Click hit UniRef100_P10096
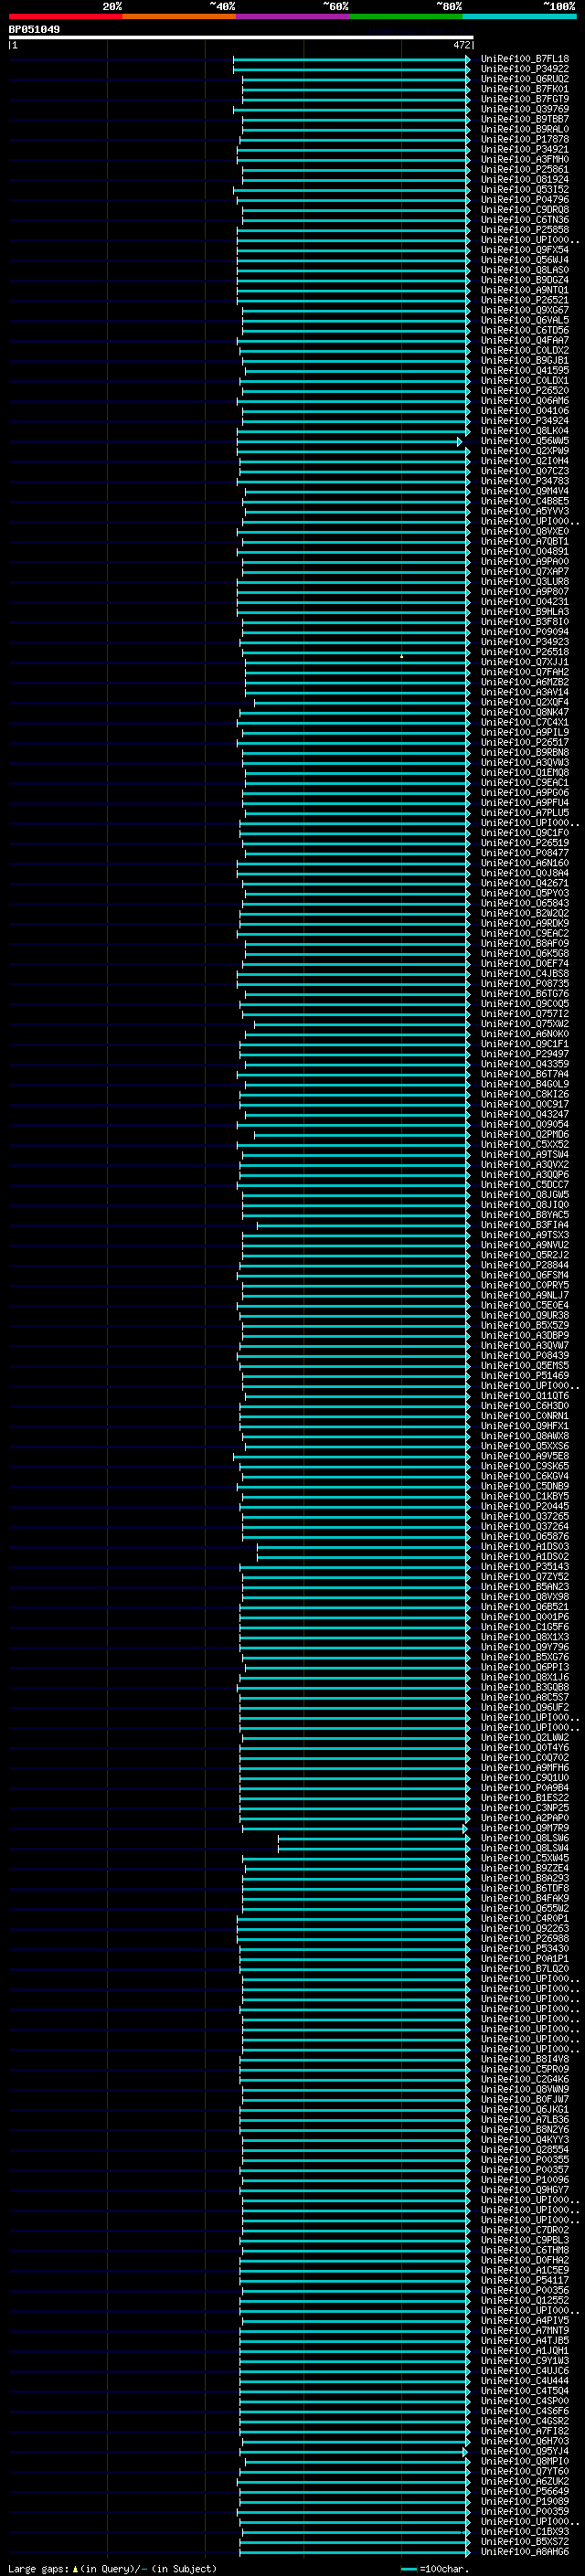Screen dimensions: 585x2576 pyautogui.click(x=524, y=2179)
